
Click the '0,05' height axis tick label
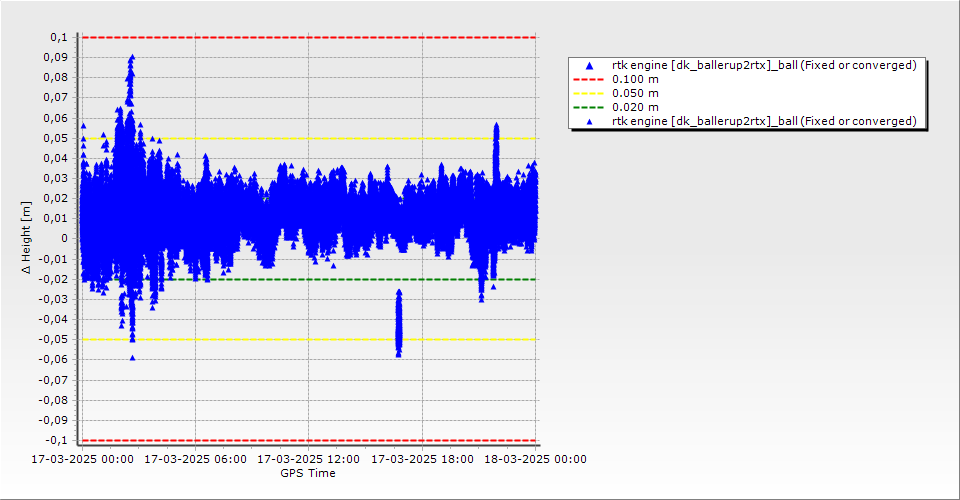(x=56, y=138)
